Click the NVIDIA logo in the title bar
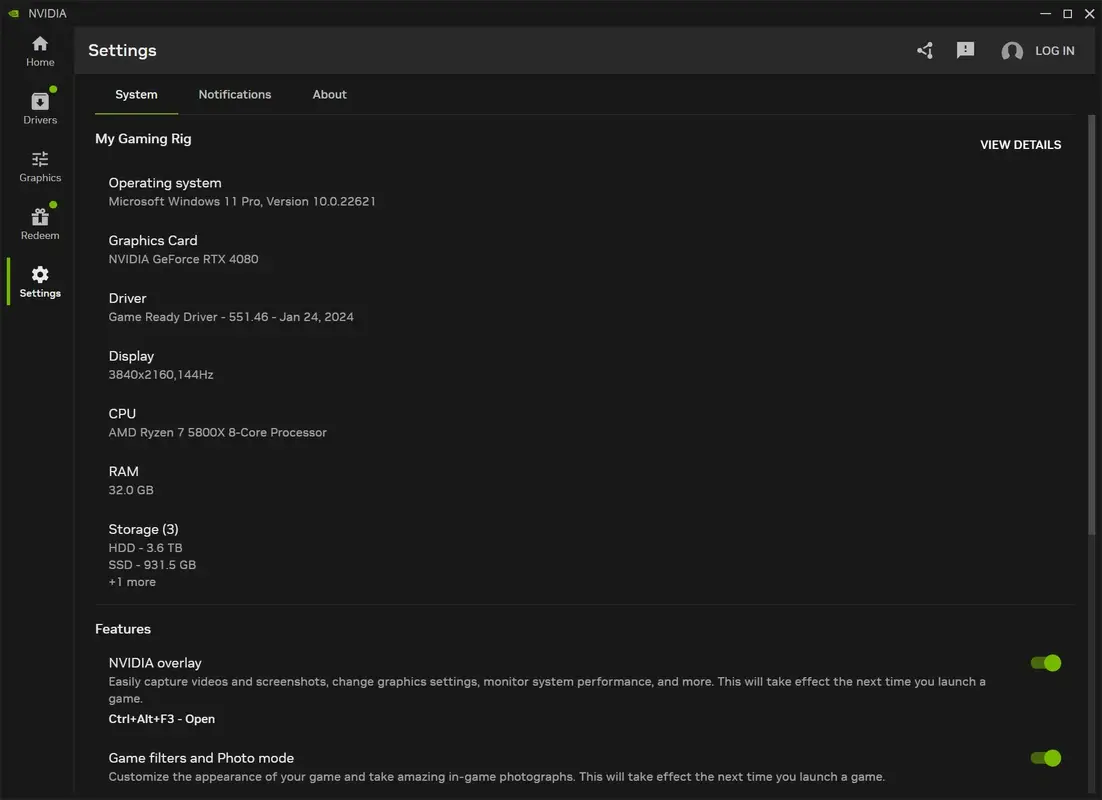 [x=12, y=12]
